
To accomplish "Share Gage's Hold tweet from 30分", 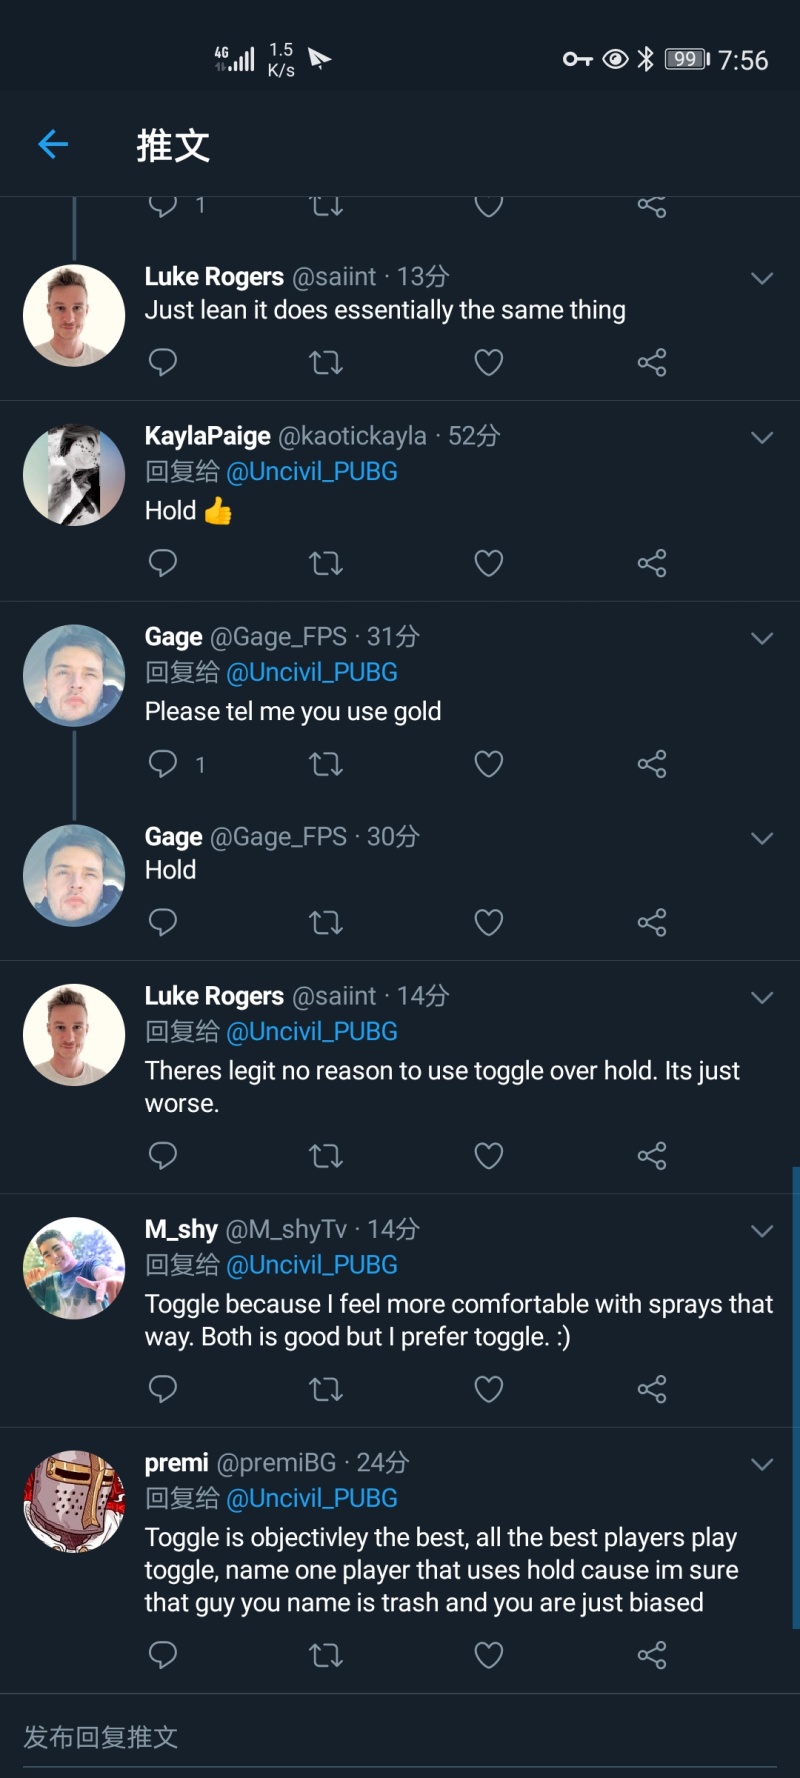I will 652,922.
